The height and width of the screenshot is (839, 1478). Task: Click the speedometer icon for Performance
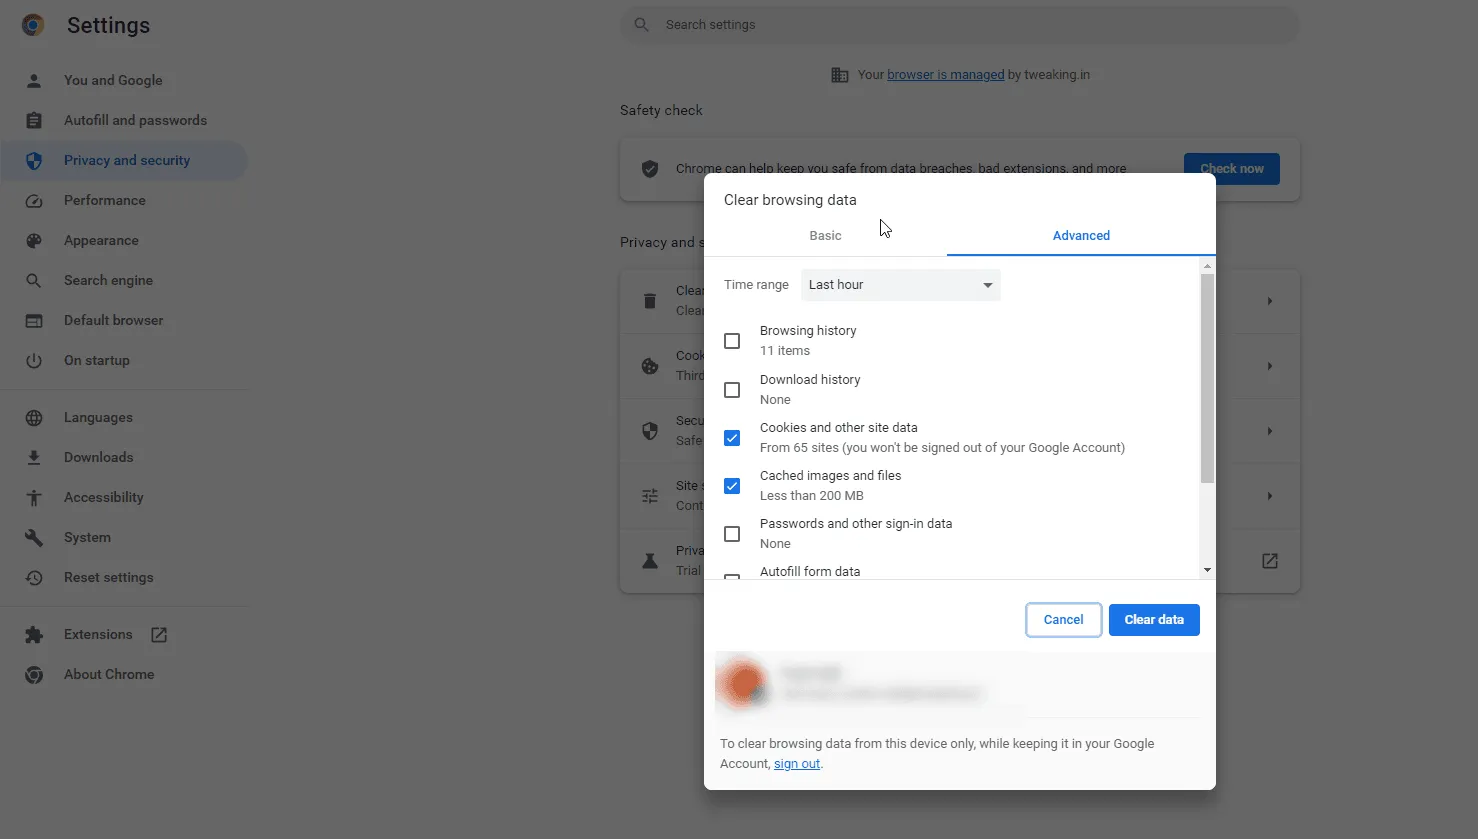coord(34,200)
